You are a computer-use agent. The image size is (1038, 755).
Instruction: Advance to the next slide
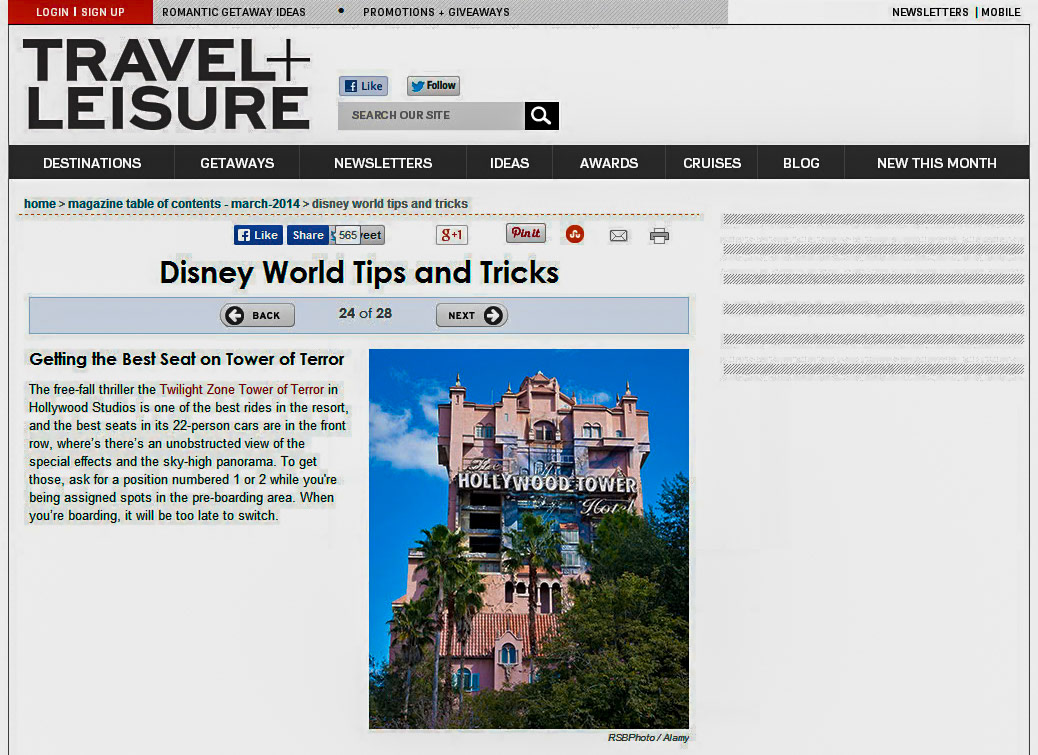pyautogui.click(x=472, y=315)
